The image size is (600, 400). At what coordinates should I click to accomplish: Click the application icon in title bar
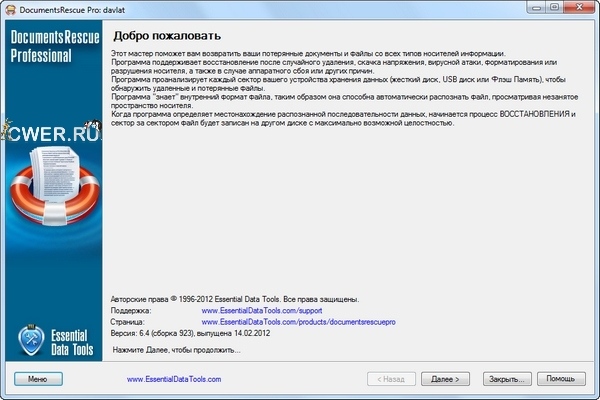11,8
